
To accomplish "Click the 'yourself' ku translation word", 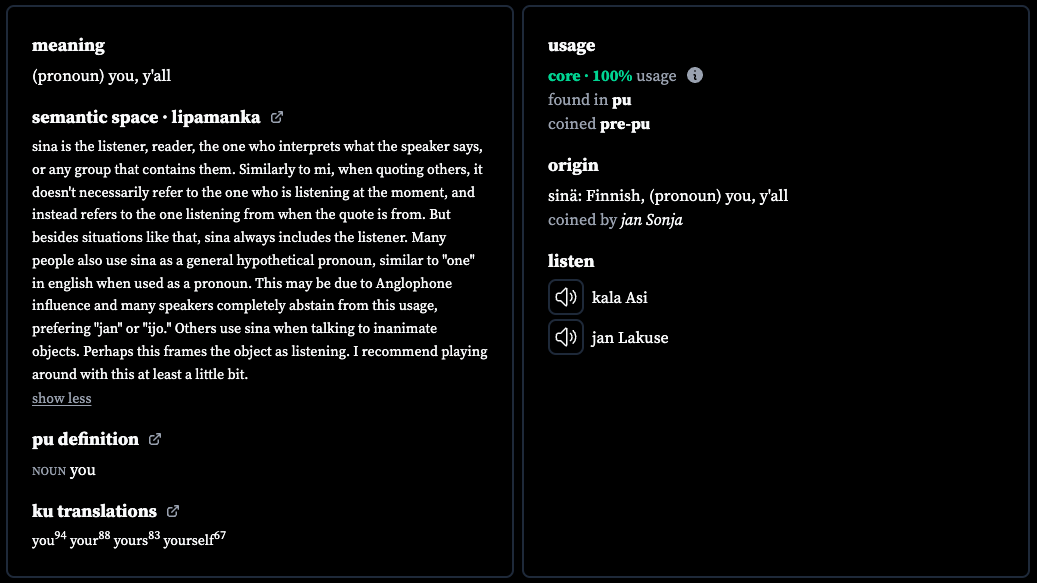I will coord(188,540).
